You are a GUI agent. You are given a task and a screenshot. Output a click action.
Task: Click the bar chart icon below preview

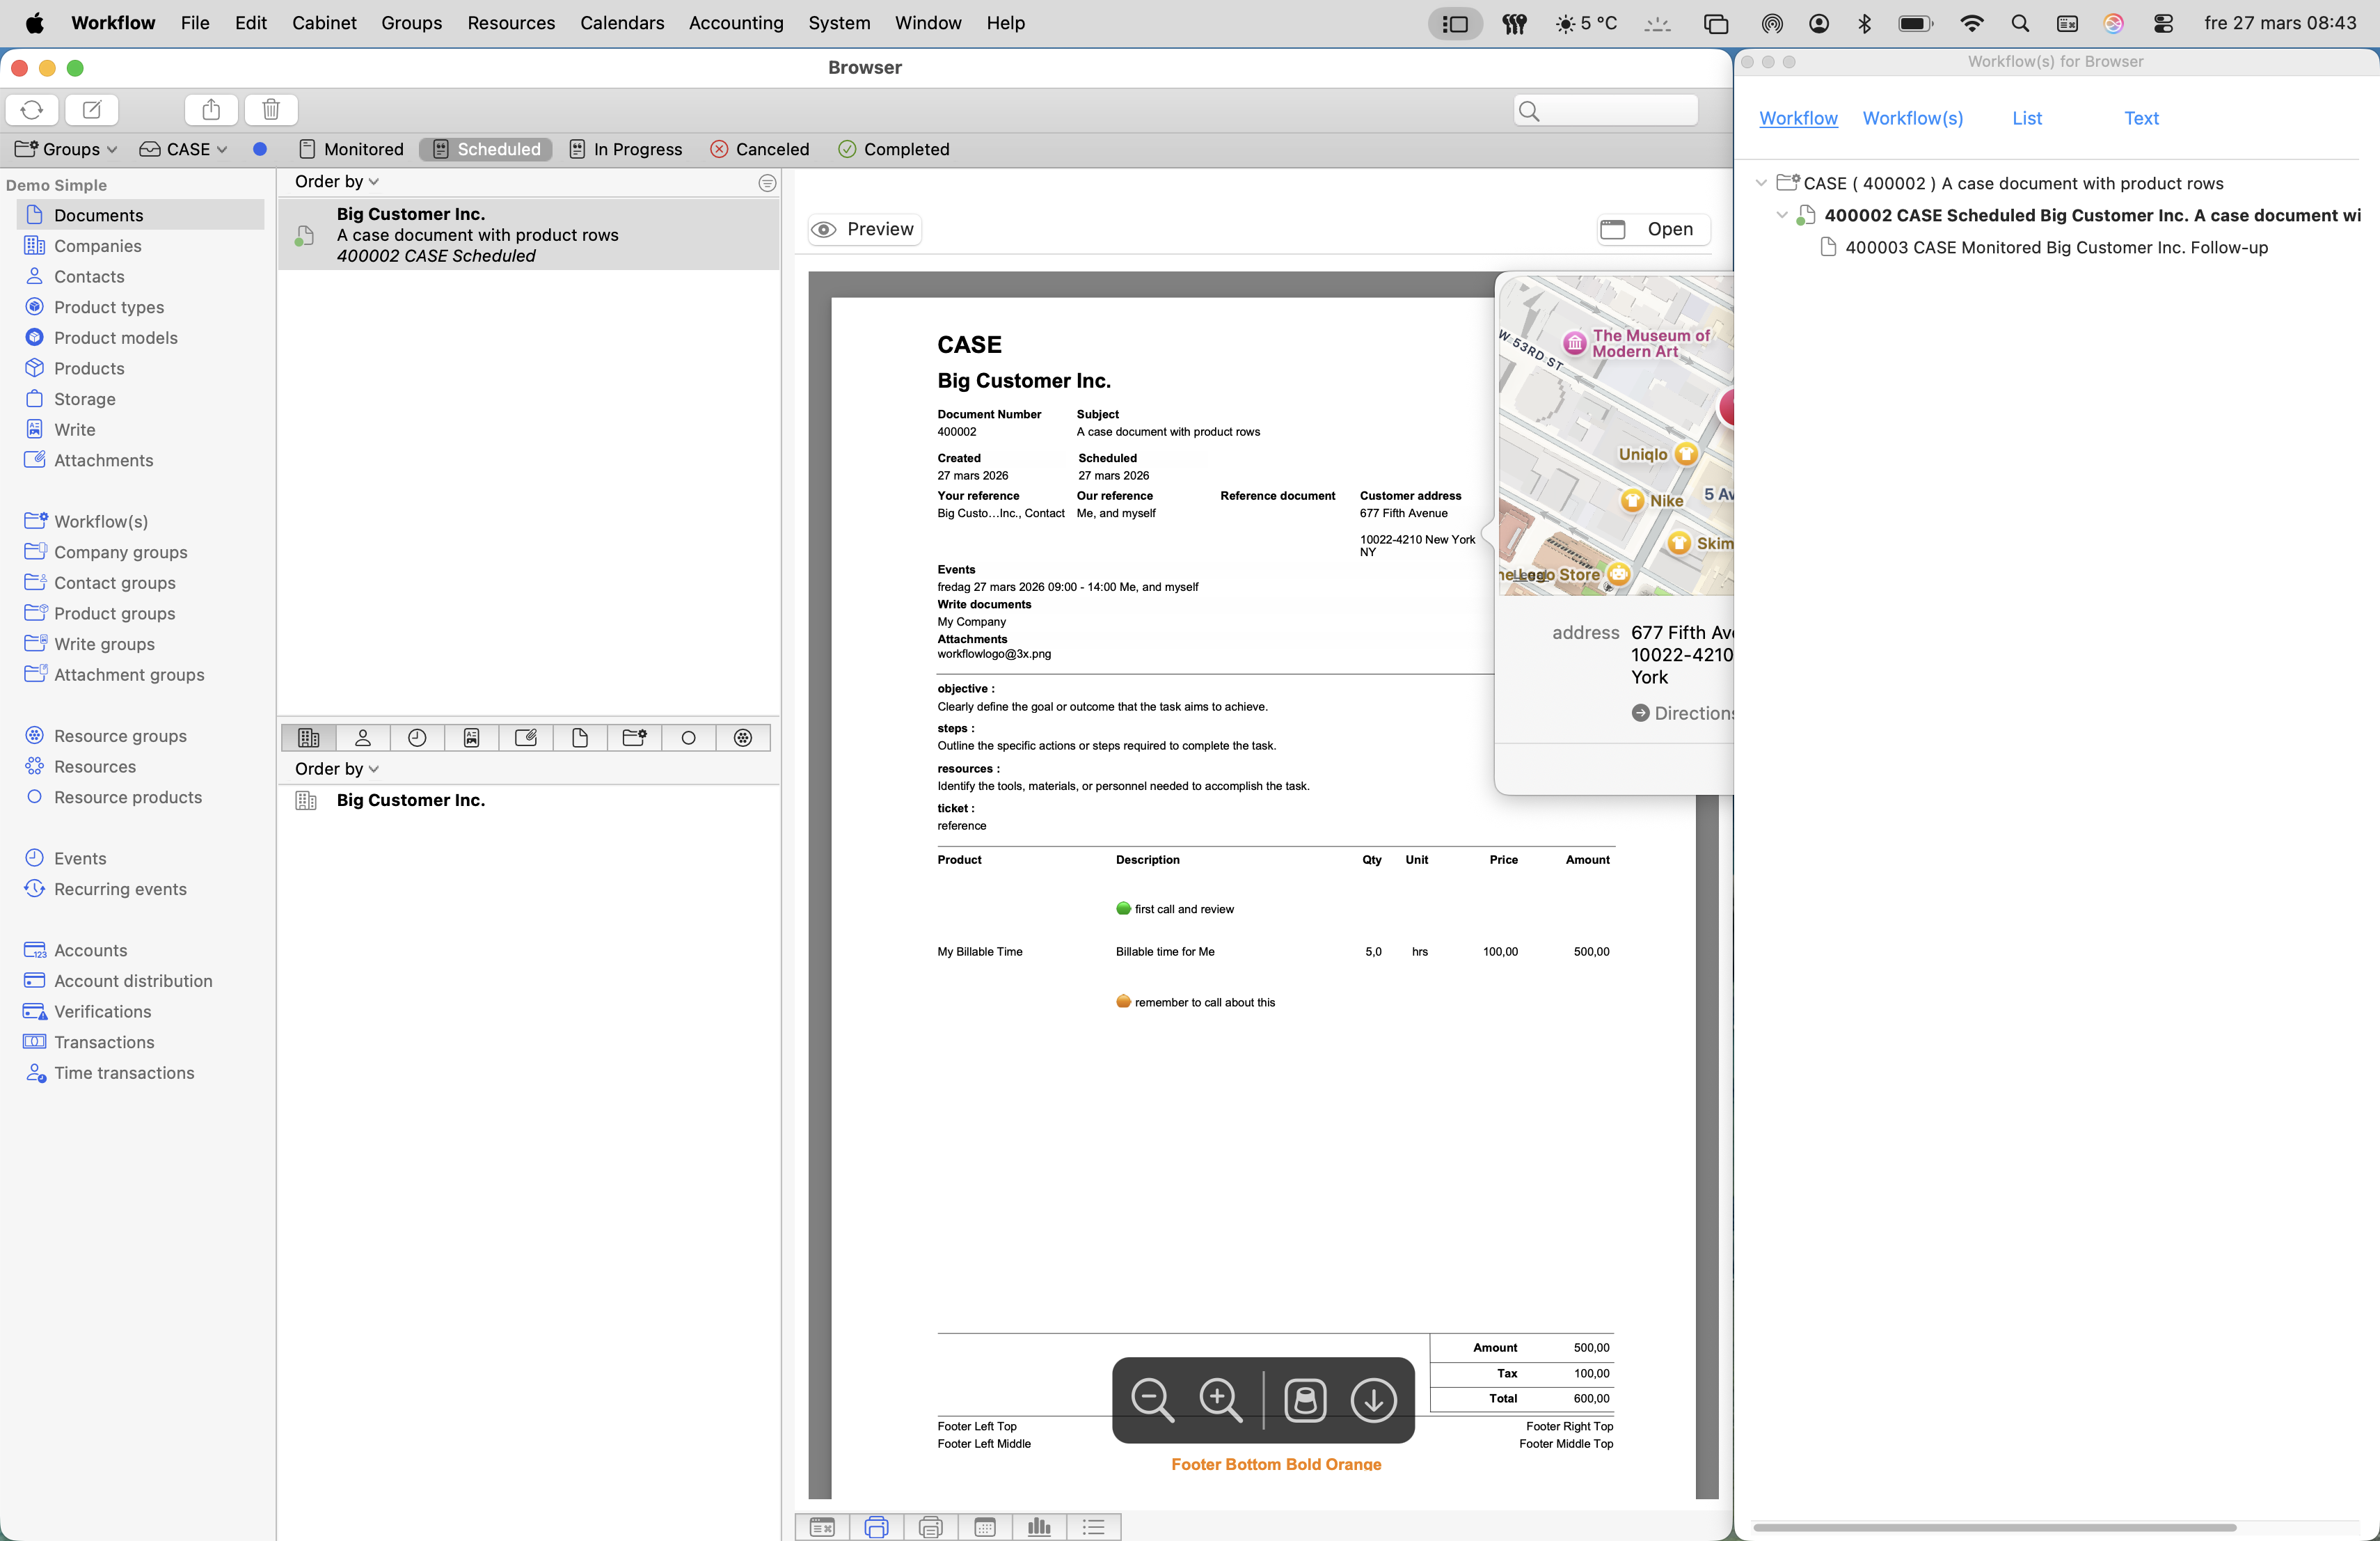1039,1526
